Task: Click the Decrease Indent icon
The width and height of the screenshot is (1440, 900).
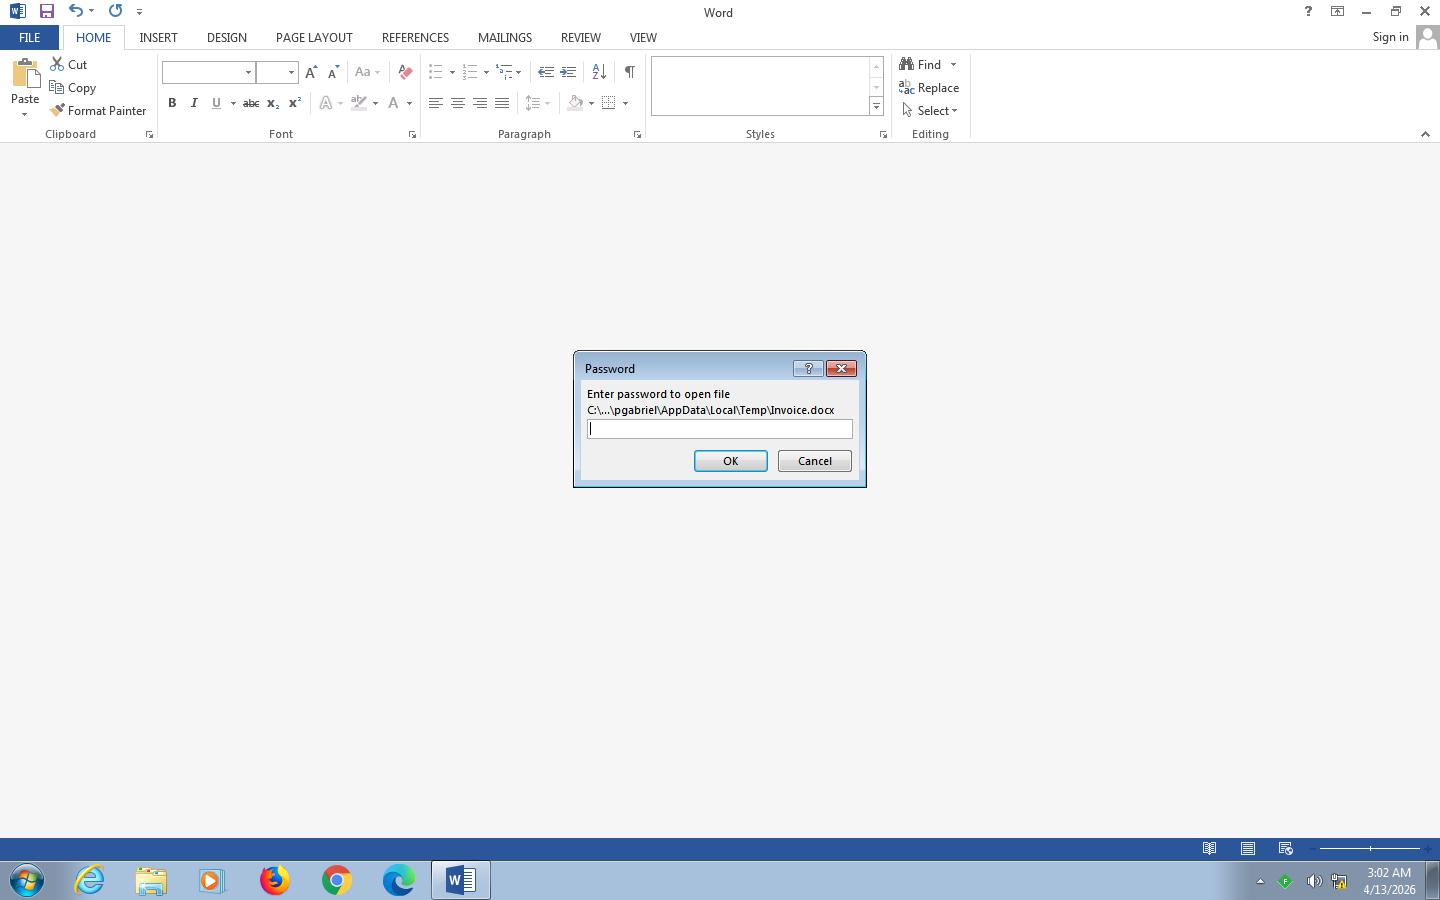Action: [545, 72]
